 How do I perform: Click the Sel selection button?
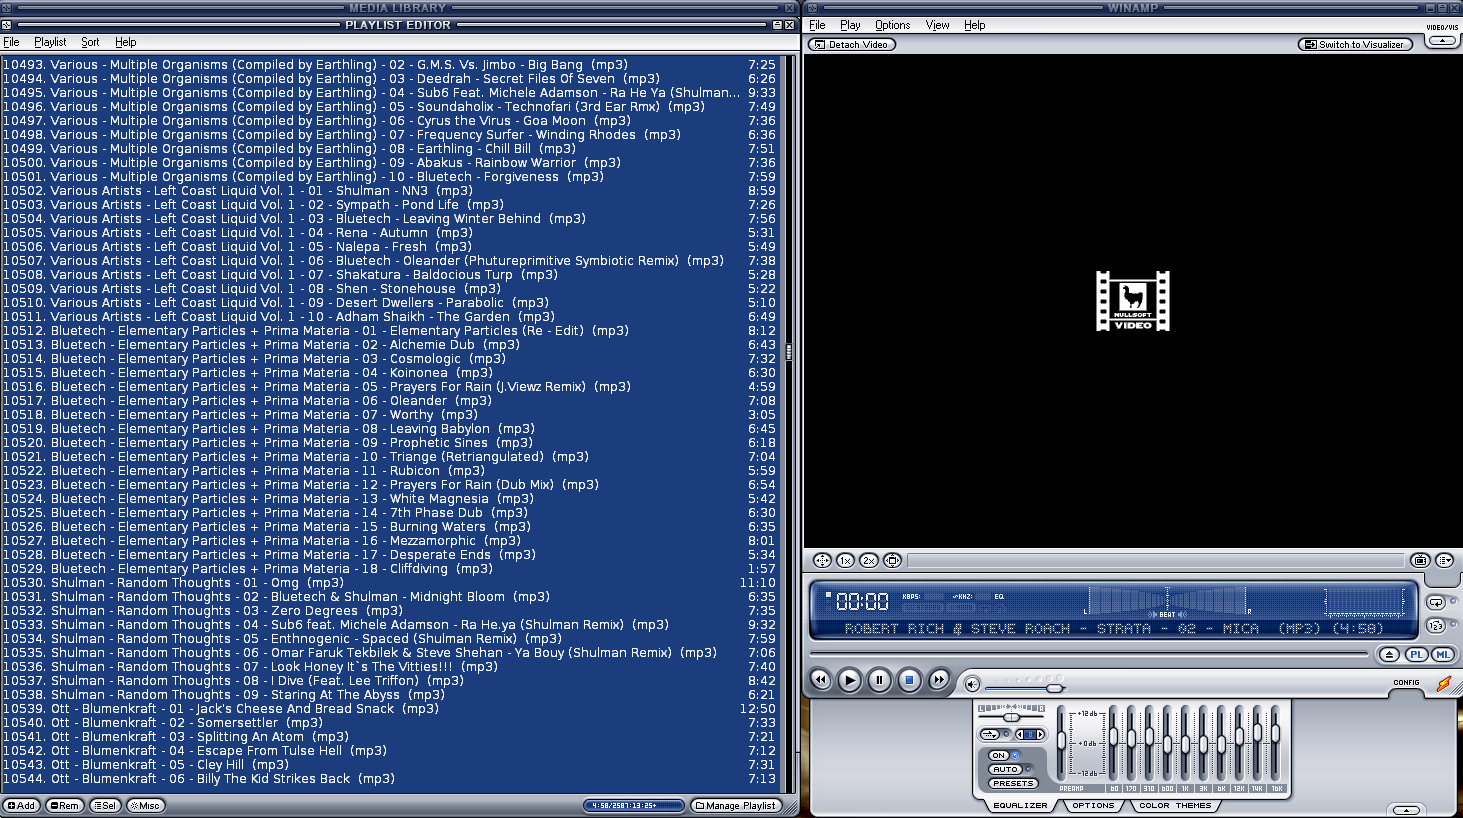tap(104, 805)
